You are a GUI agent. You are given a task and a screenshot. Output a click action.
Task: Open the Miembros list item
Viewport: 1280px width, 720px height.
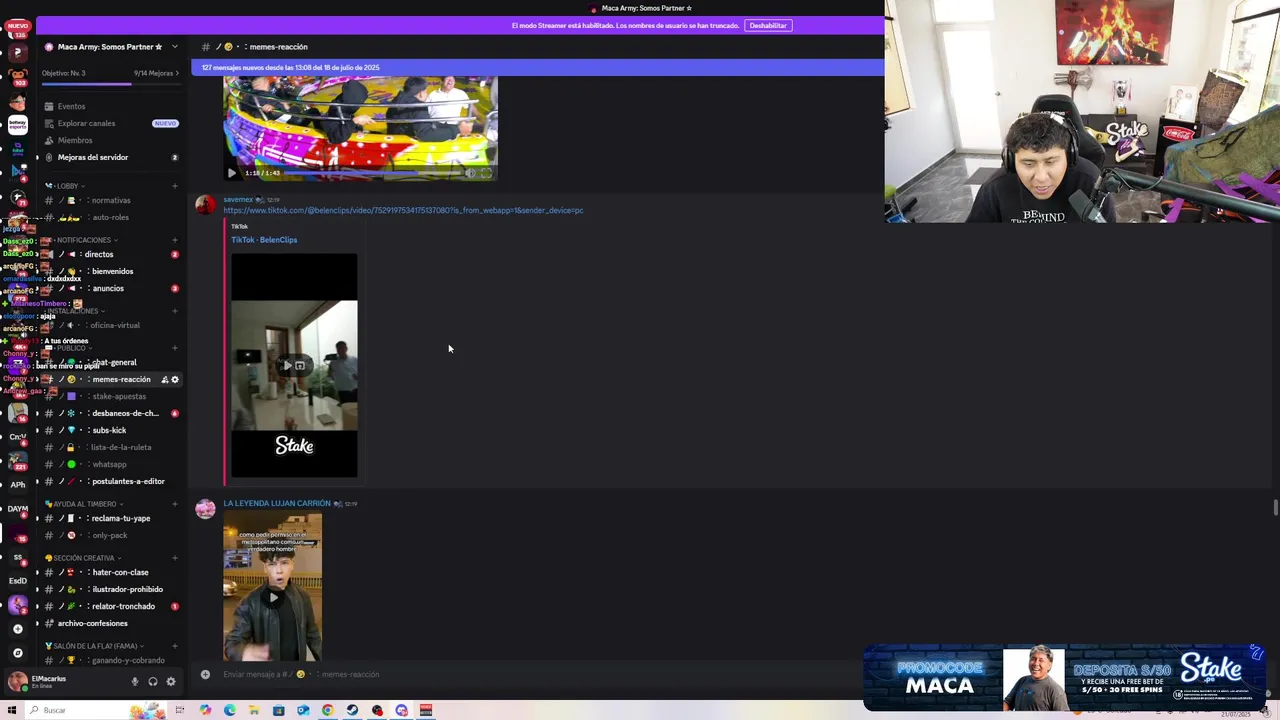tap(75, 140)
